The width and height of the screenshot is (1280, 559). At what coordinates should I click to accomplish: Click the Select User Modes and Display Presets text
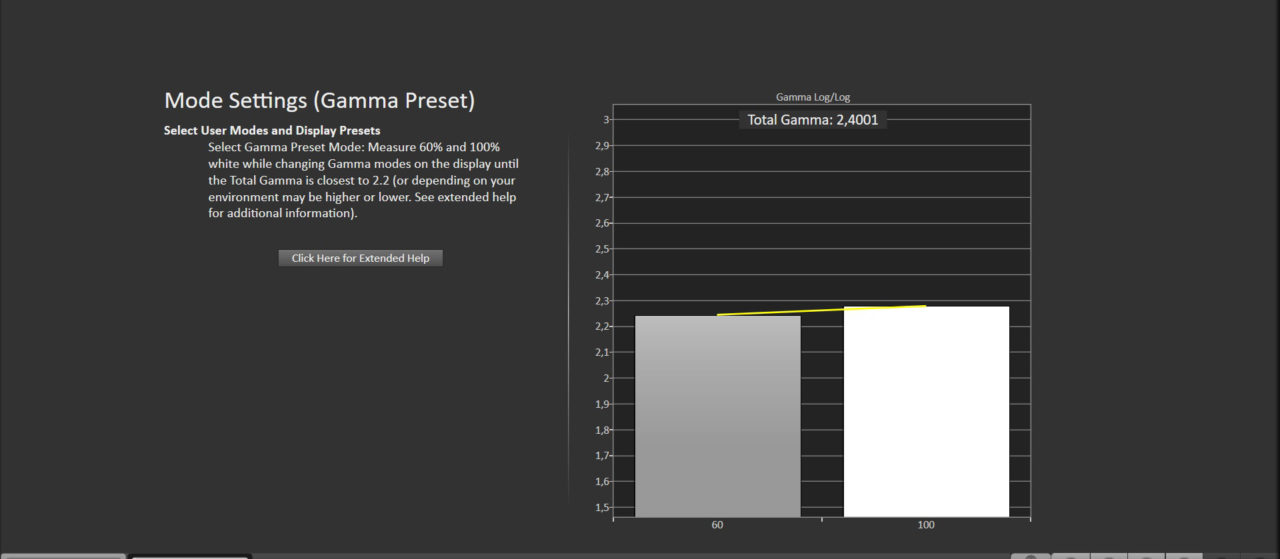272,131
